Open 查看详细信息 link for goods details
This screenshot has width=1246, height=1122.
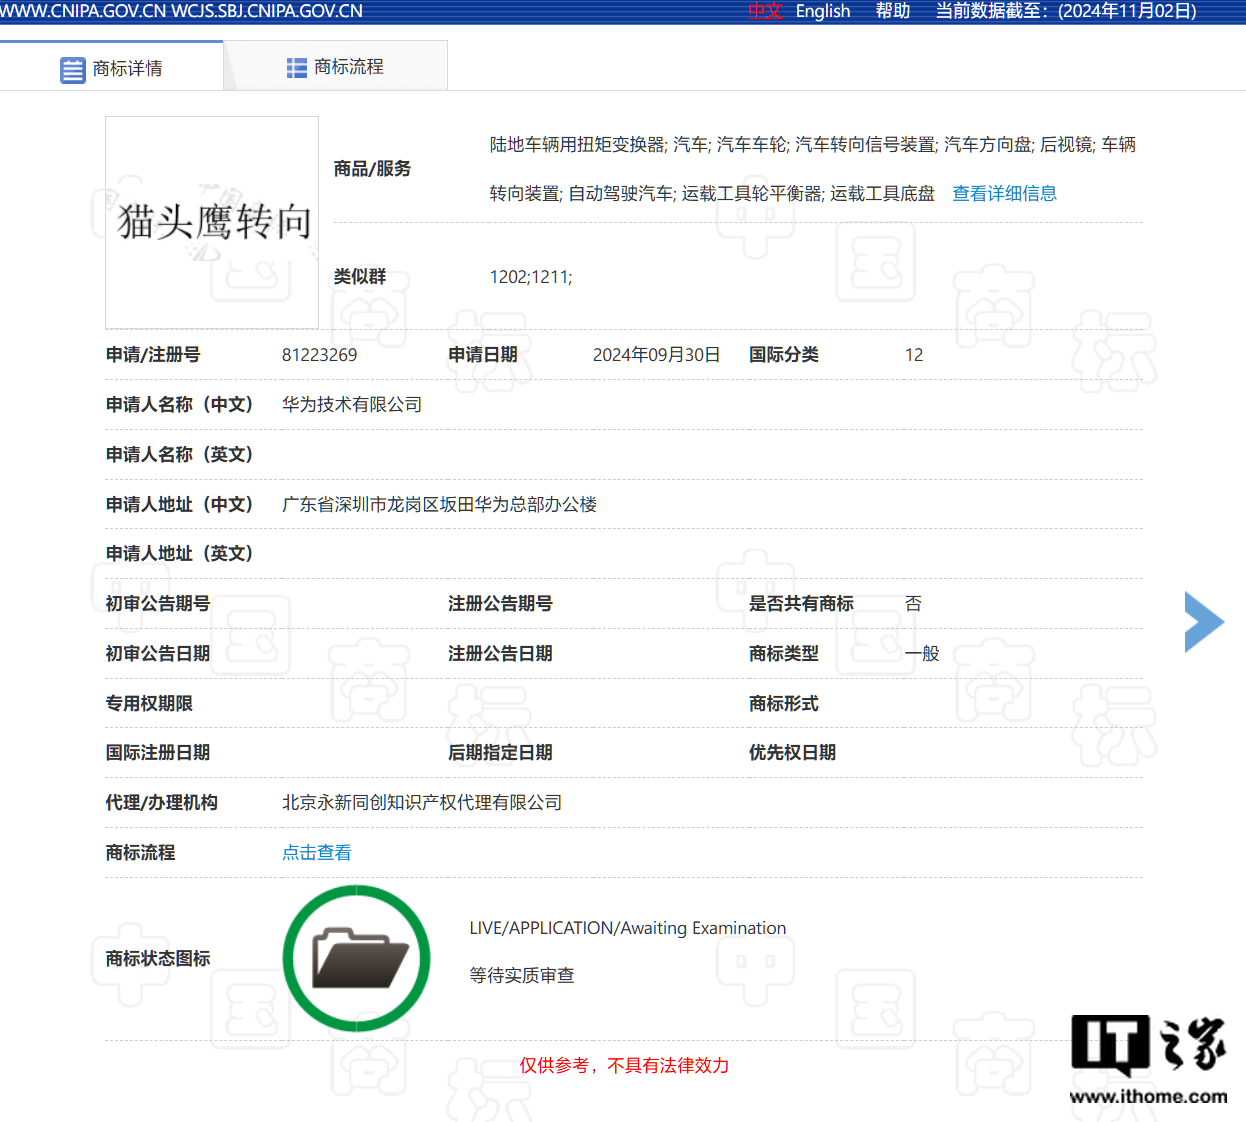coord(1004,194)
